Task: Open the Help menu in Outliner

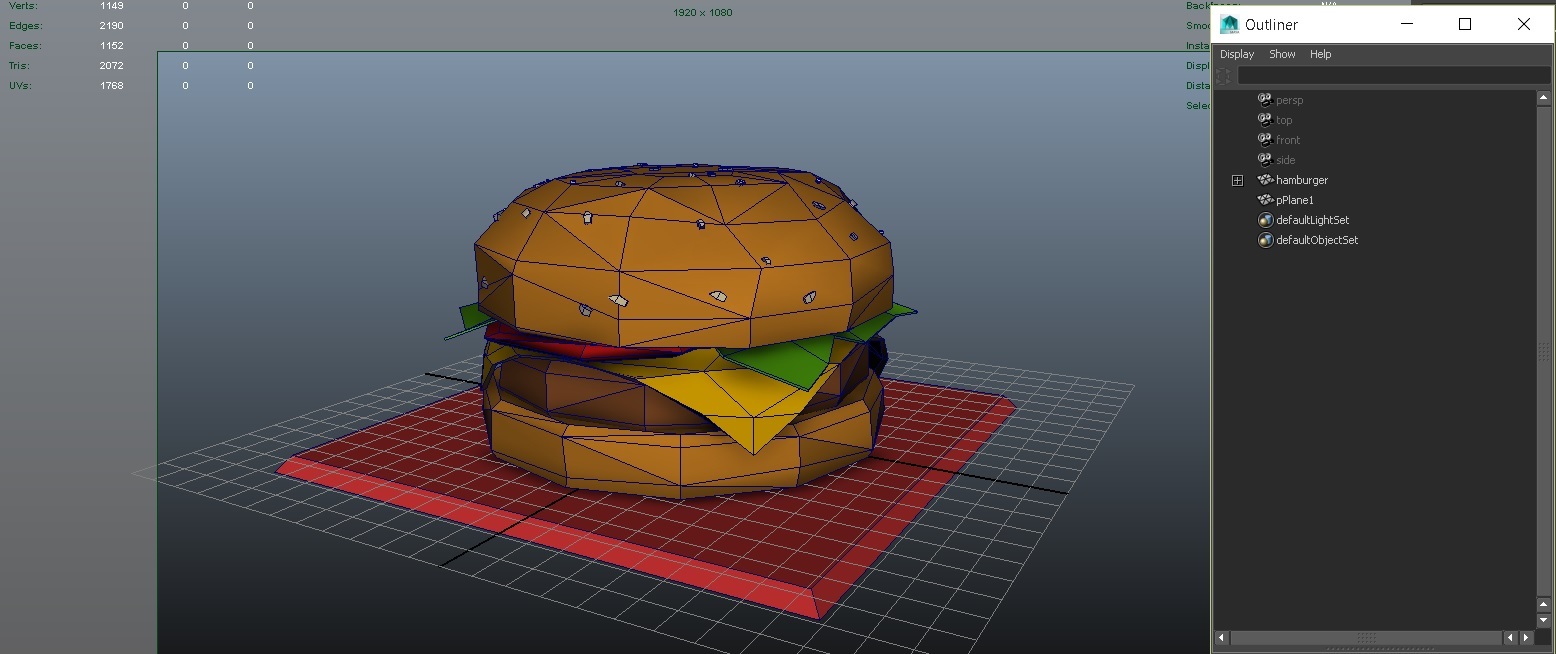Action: (x=1321, y=54)
